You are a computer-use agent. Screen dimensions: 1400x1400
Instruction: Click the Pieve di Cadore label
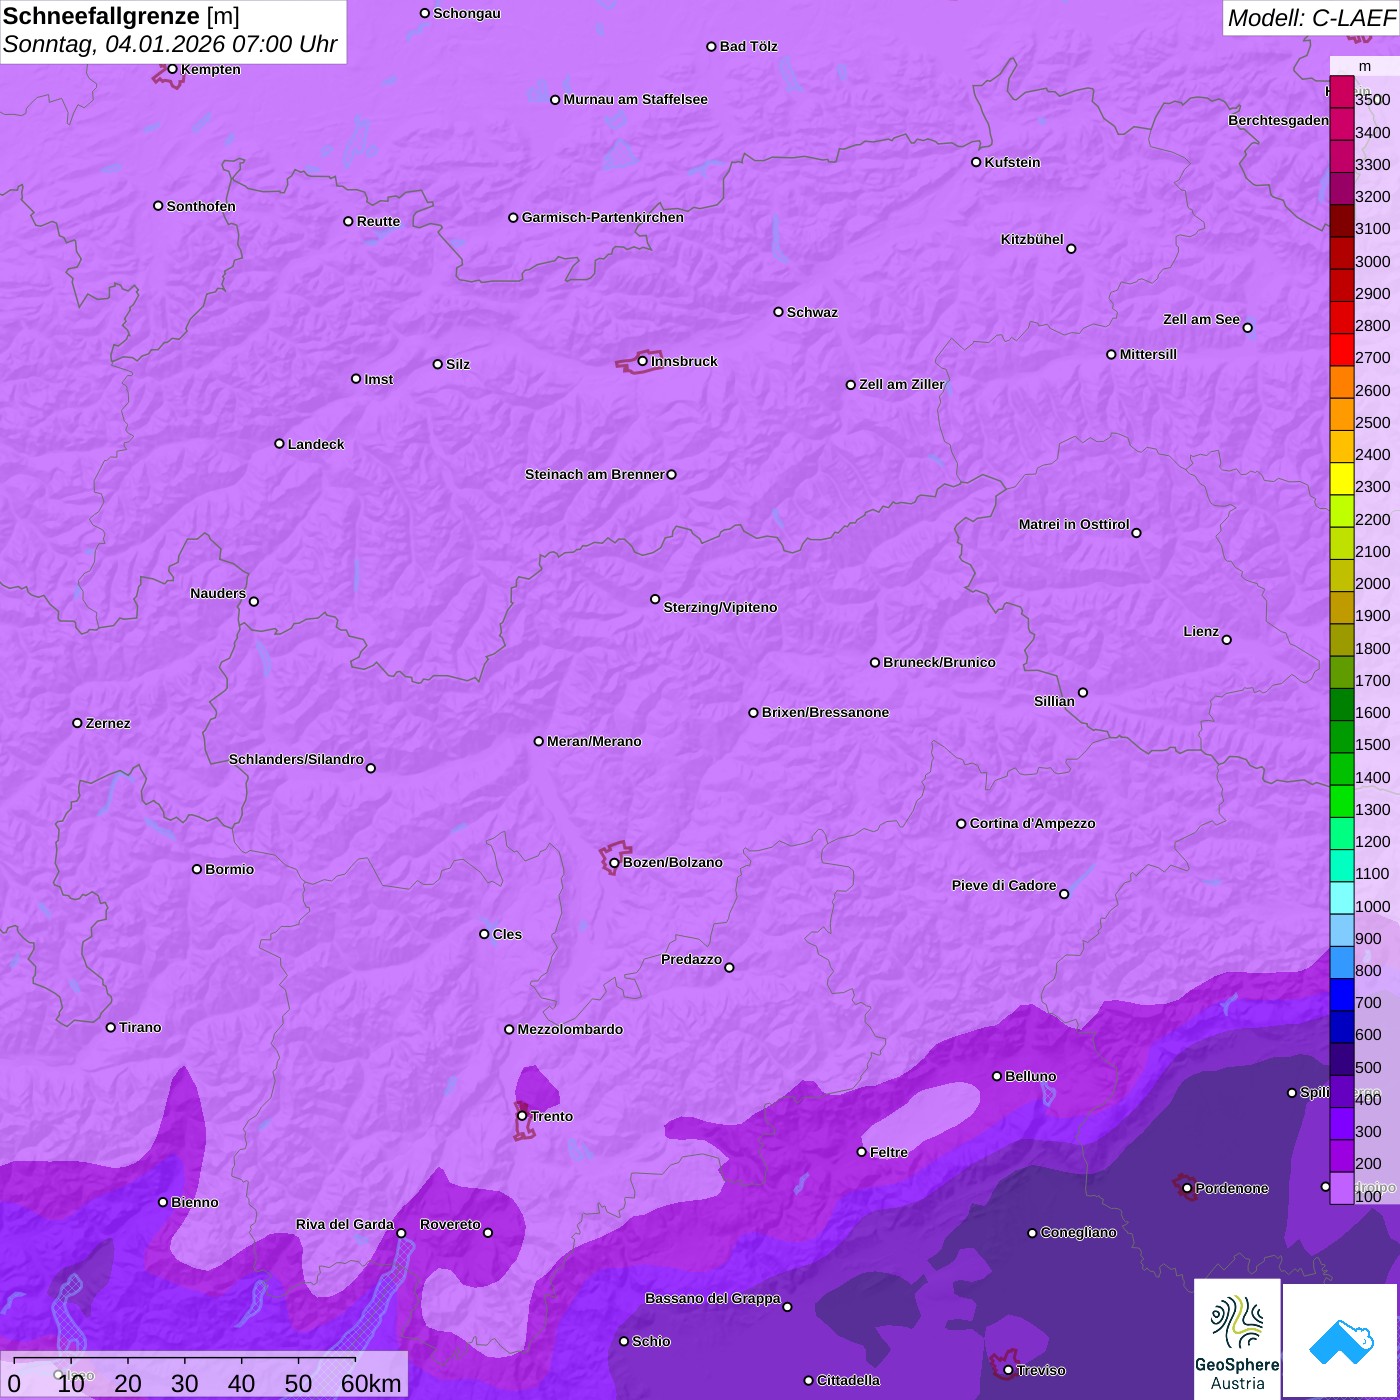[1004, 885]
